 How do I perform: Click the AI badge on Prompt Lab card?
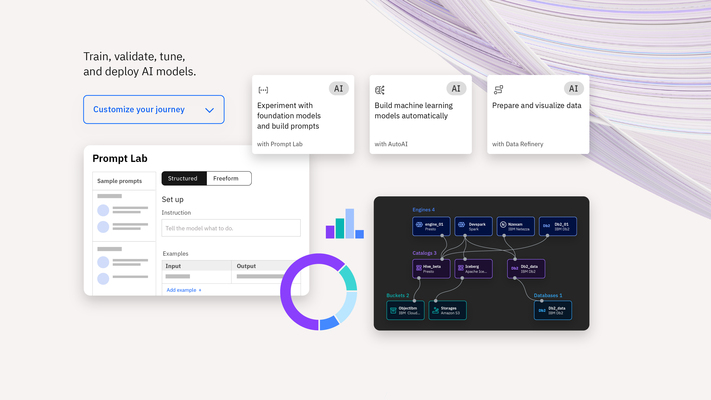coord(339,88)
